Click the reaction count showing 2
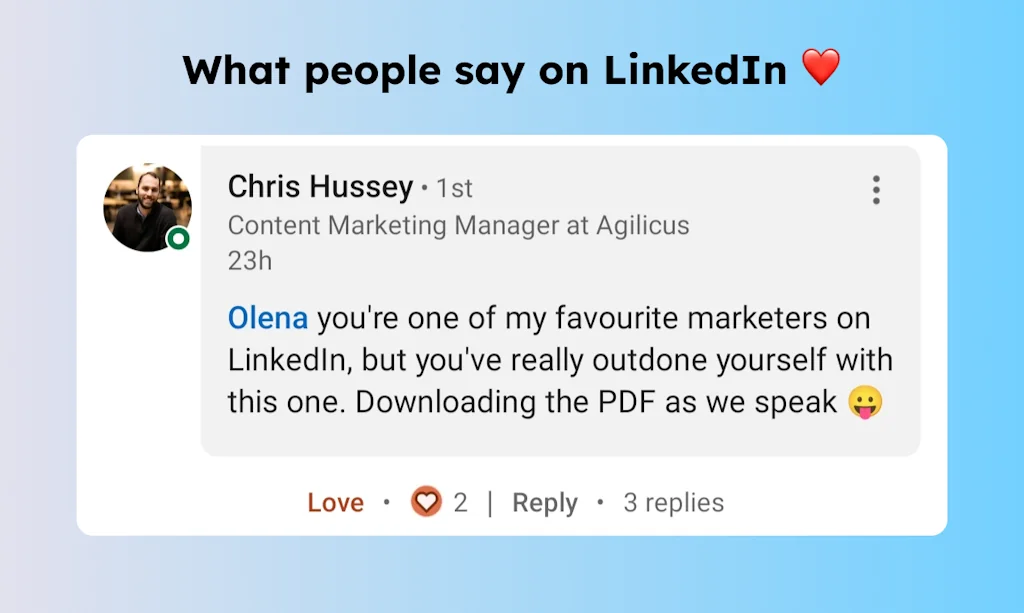Viewport: 1024px width, 613px height. [459, 502]
